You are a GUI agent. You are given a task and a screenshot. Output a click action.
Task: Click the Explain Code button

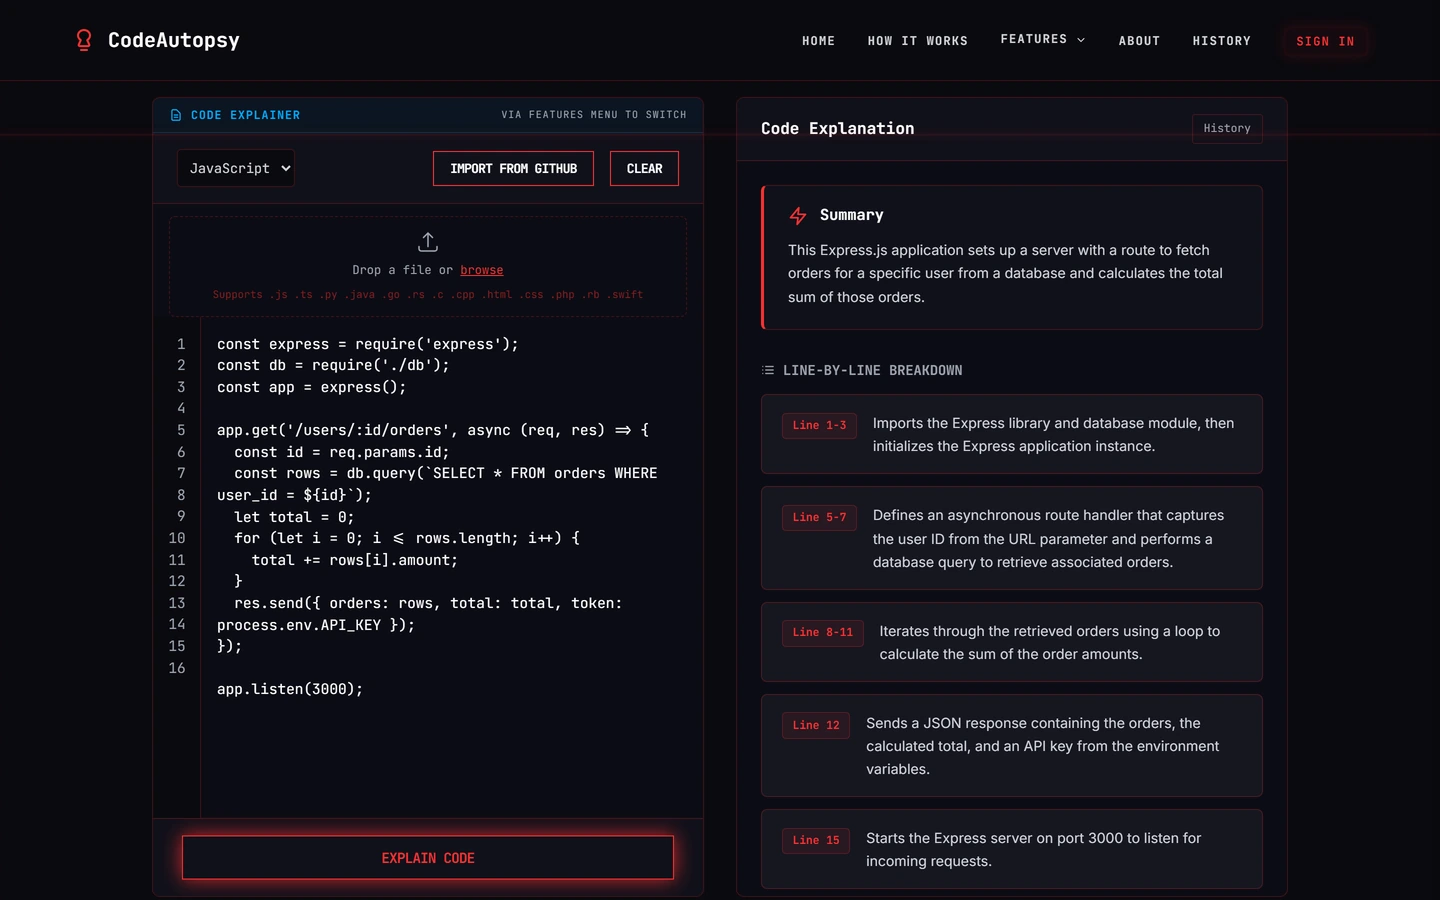428,858
